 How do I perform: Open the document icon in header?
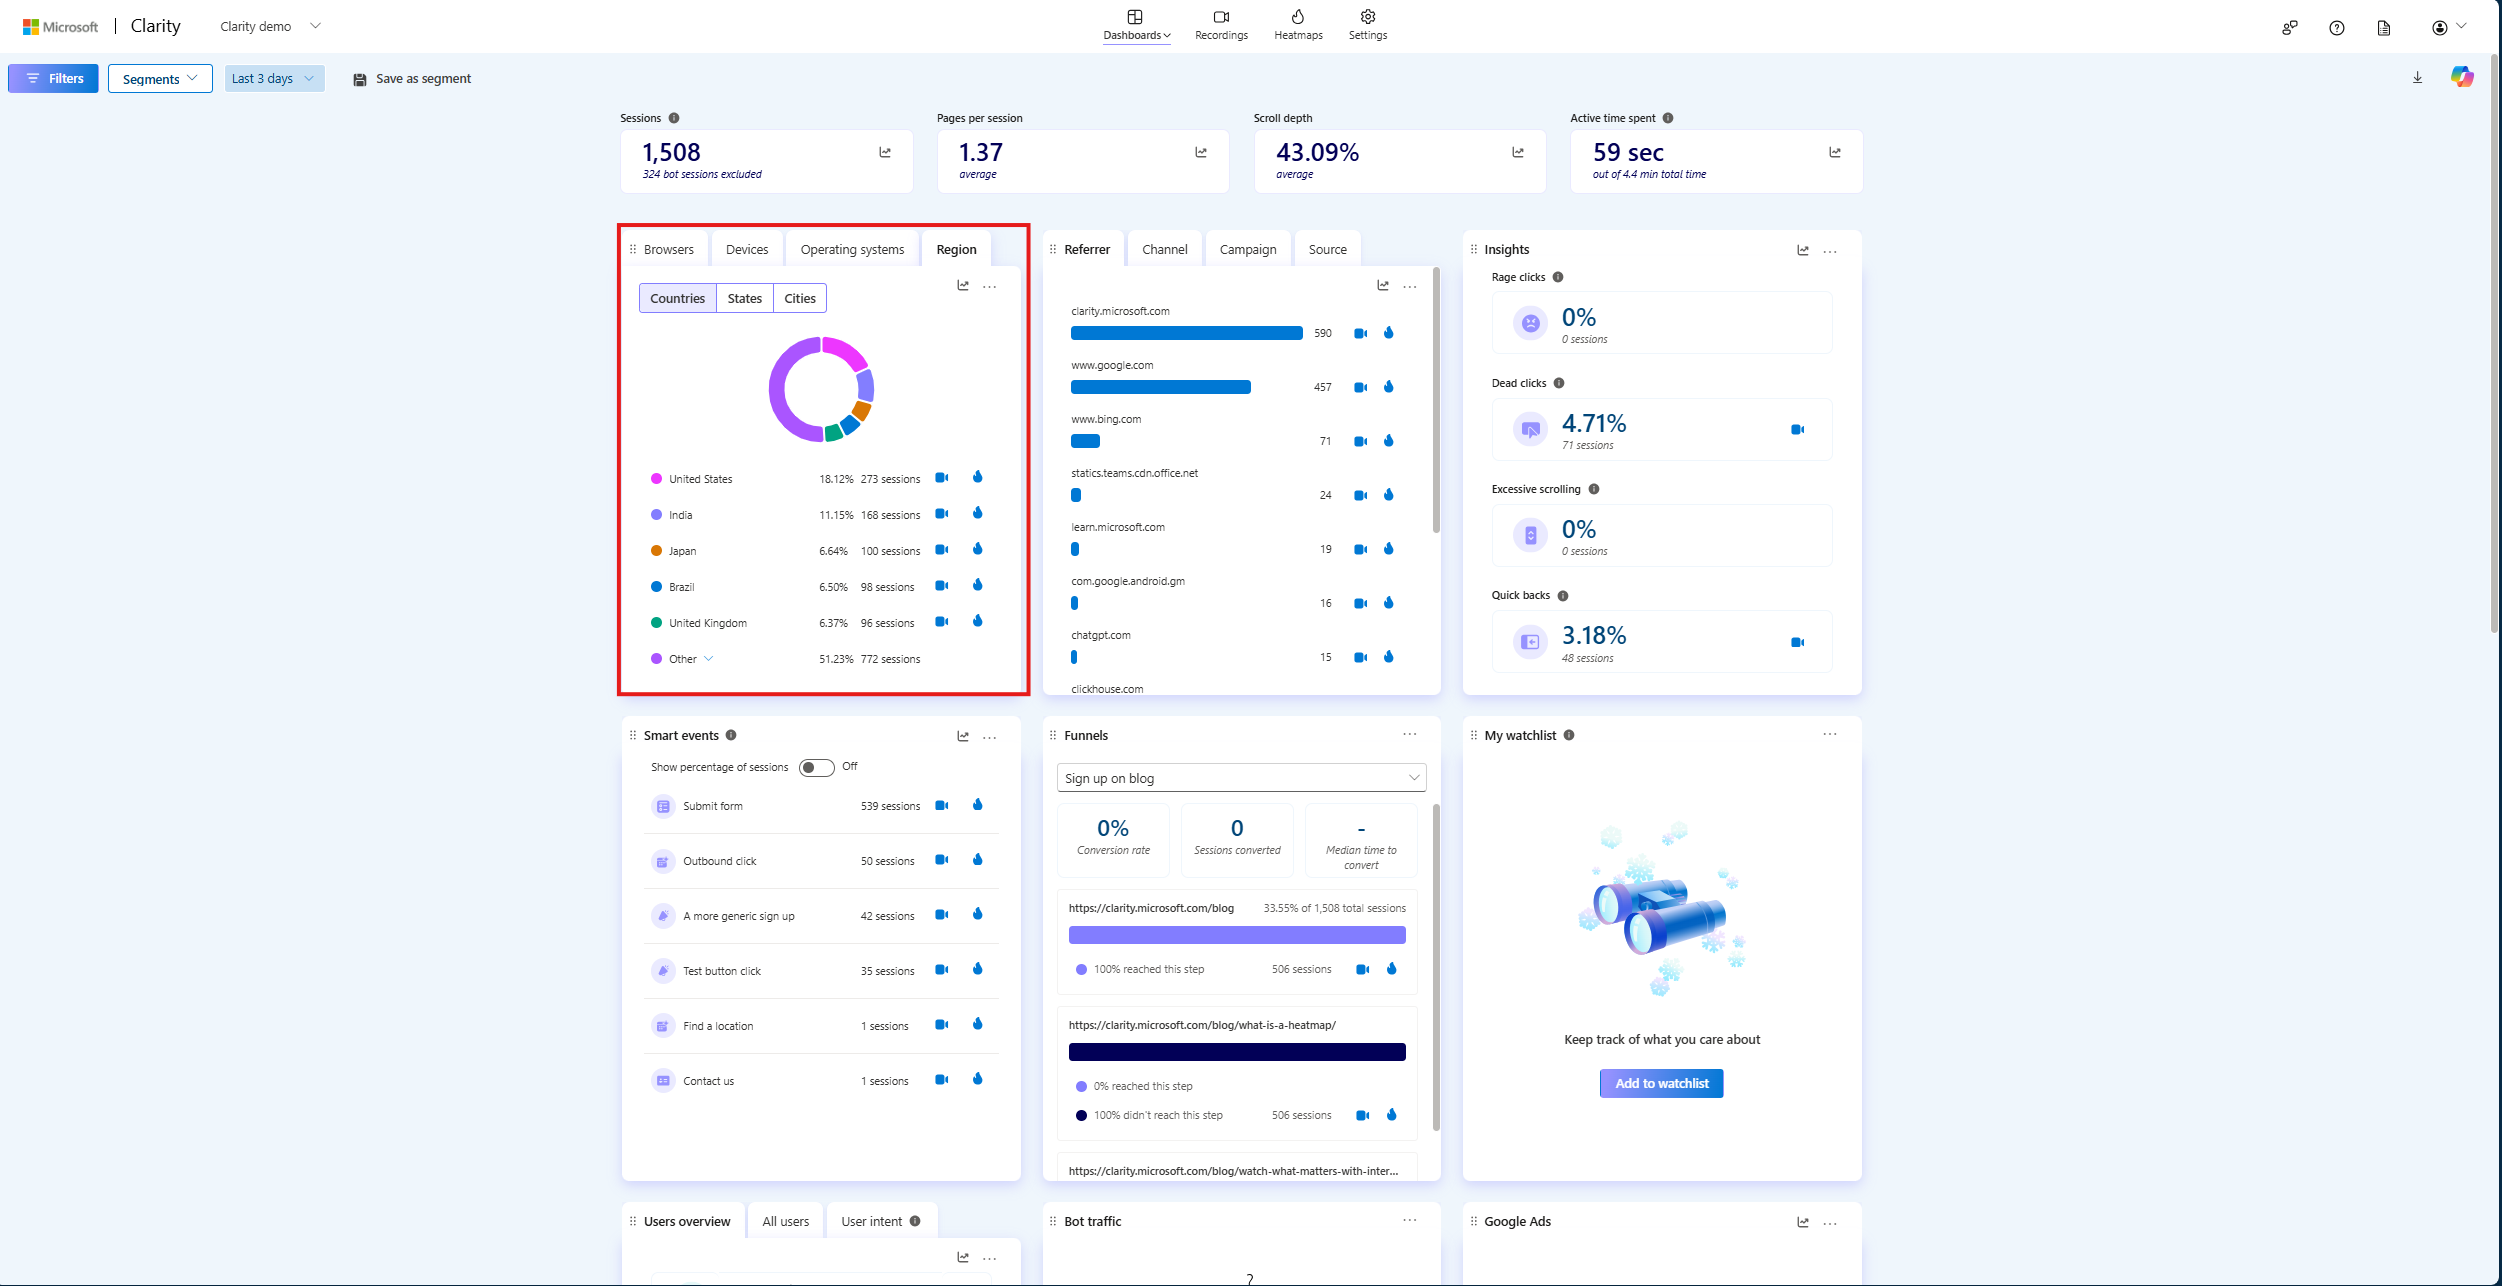2384,28
